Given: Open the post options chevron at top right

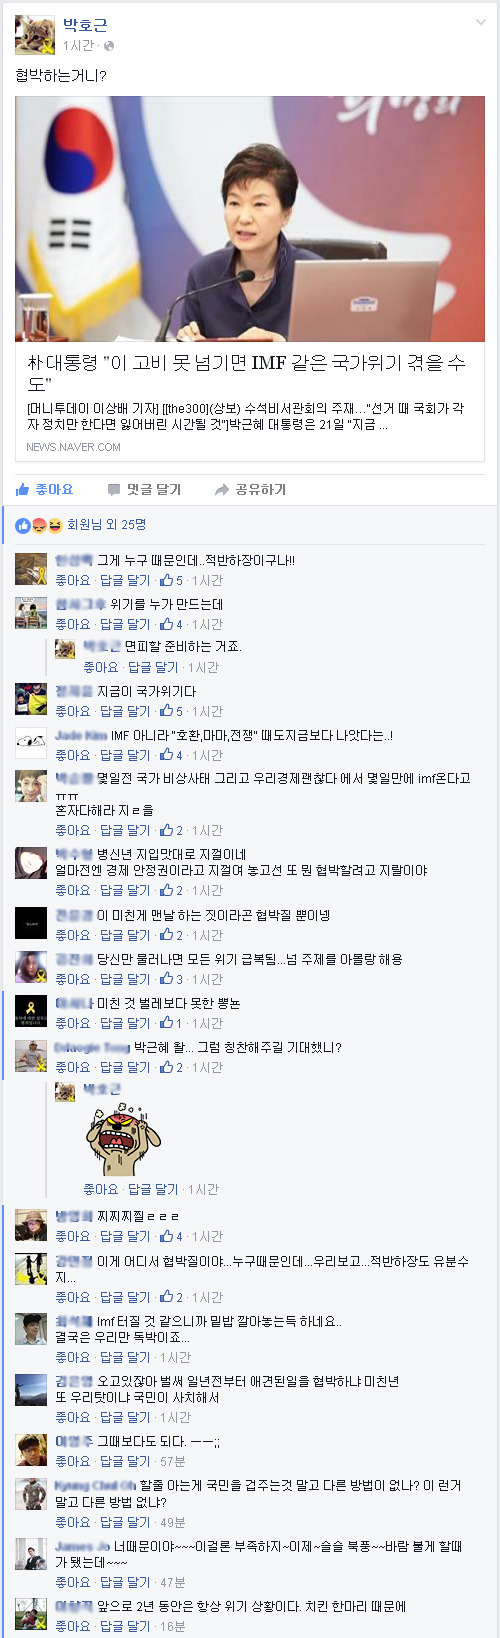Looking at the screenshot, I should 481,22.
